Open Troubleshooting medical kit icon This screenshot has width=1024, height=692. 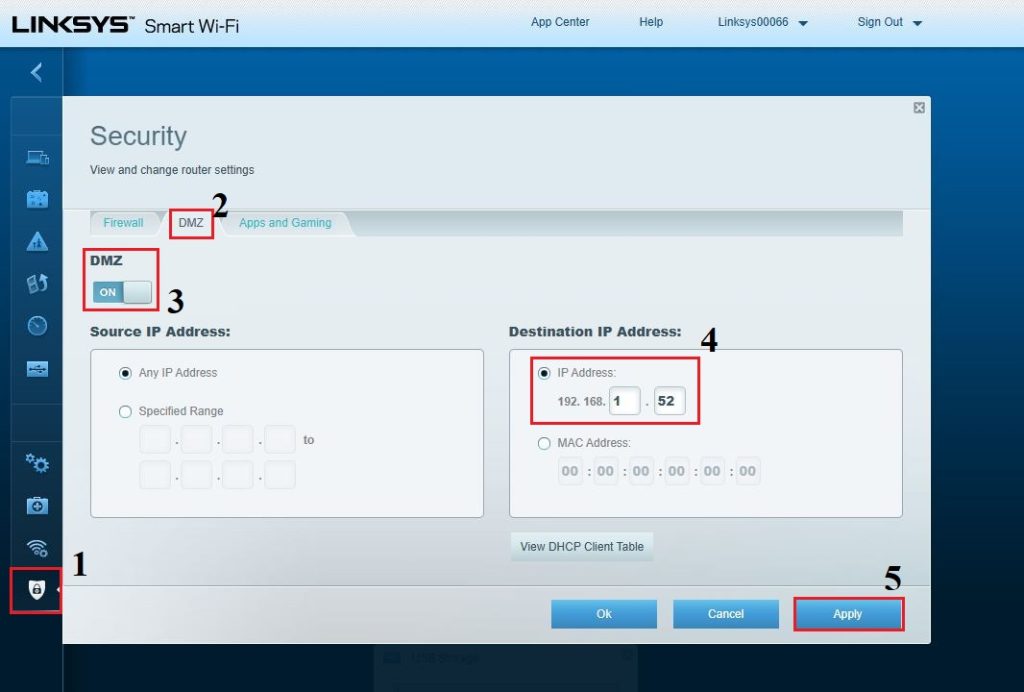pyautogui.click(x=37, y=506)
